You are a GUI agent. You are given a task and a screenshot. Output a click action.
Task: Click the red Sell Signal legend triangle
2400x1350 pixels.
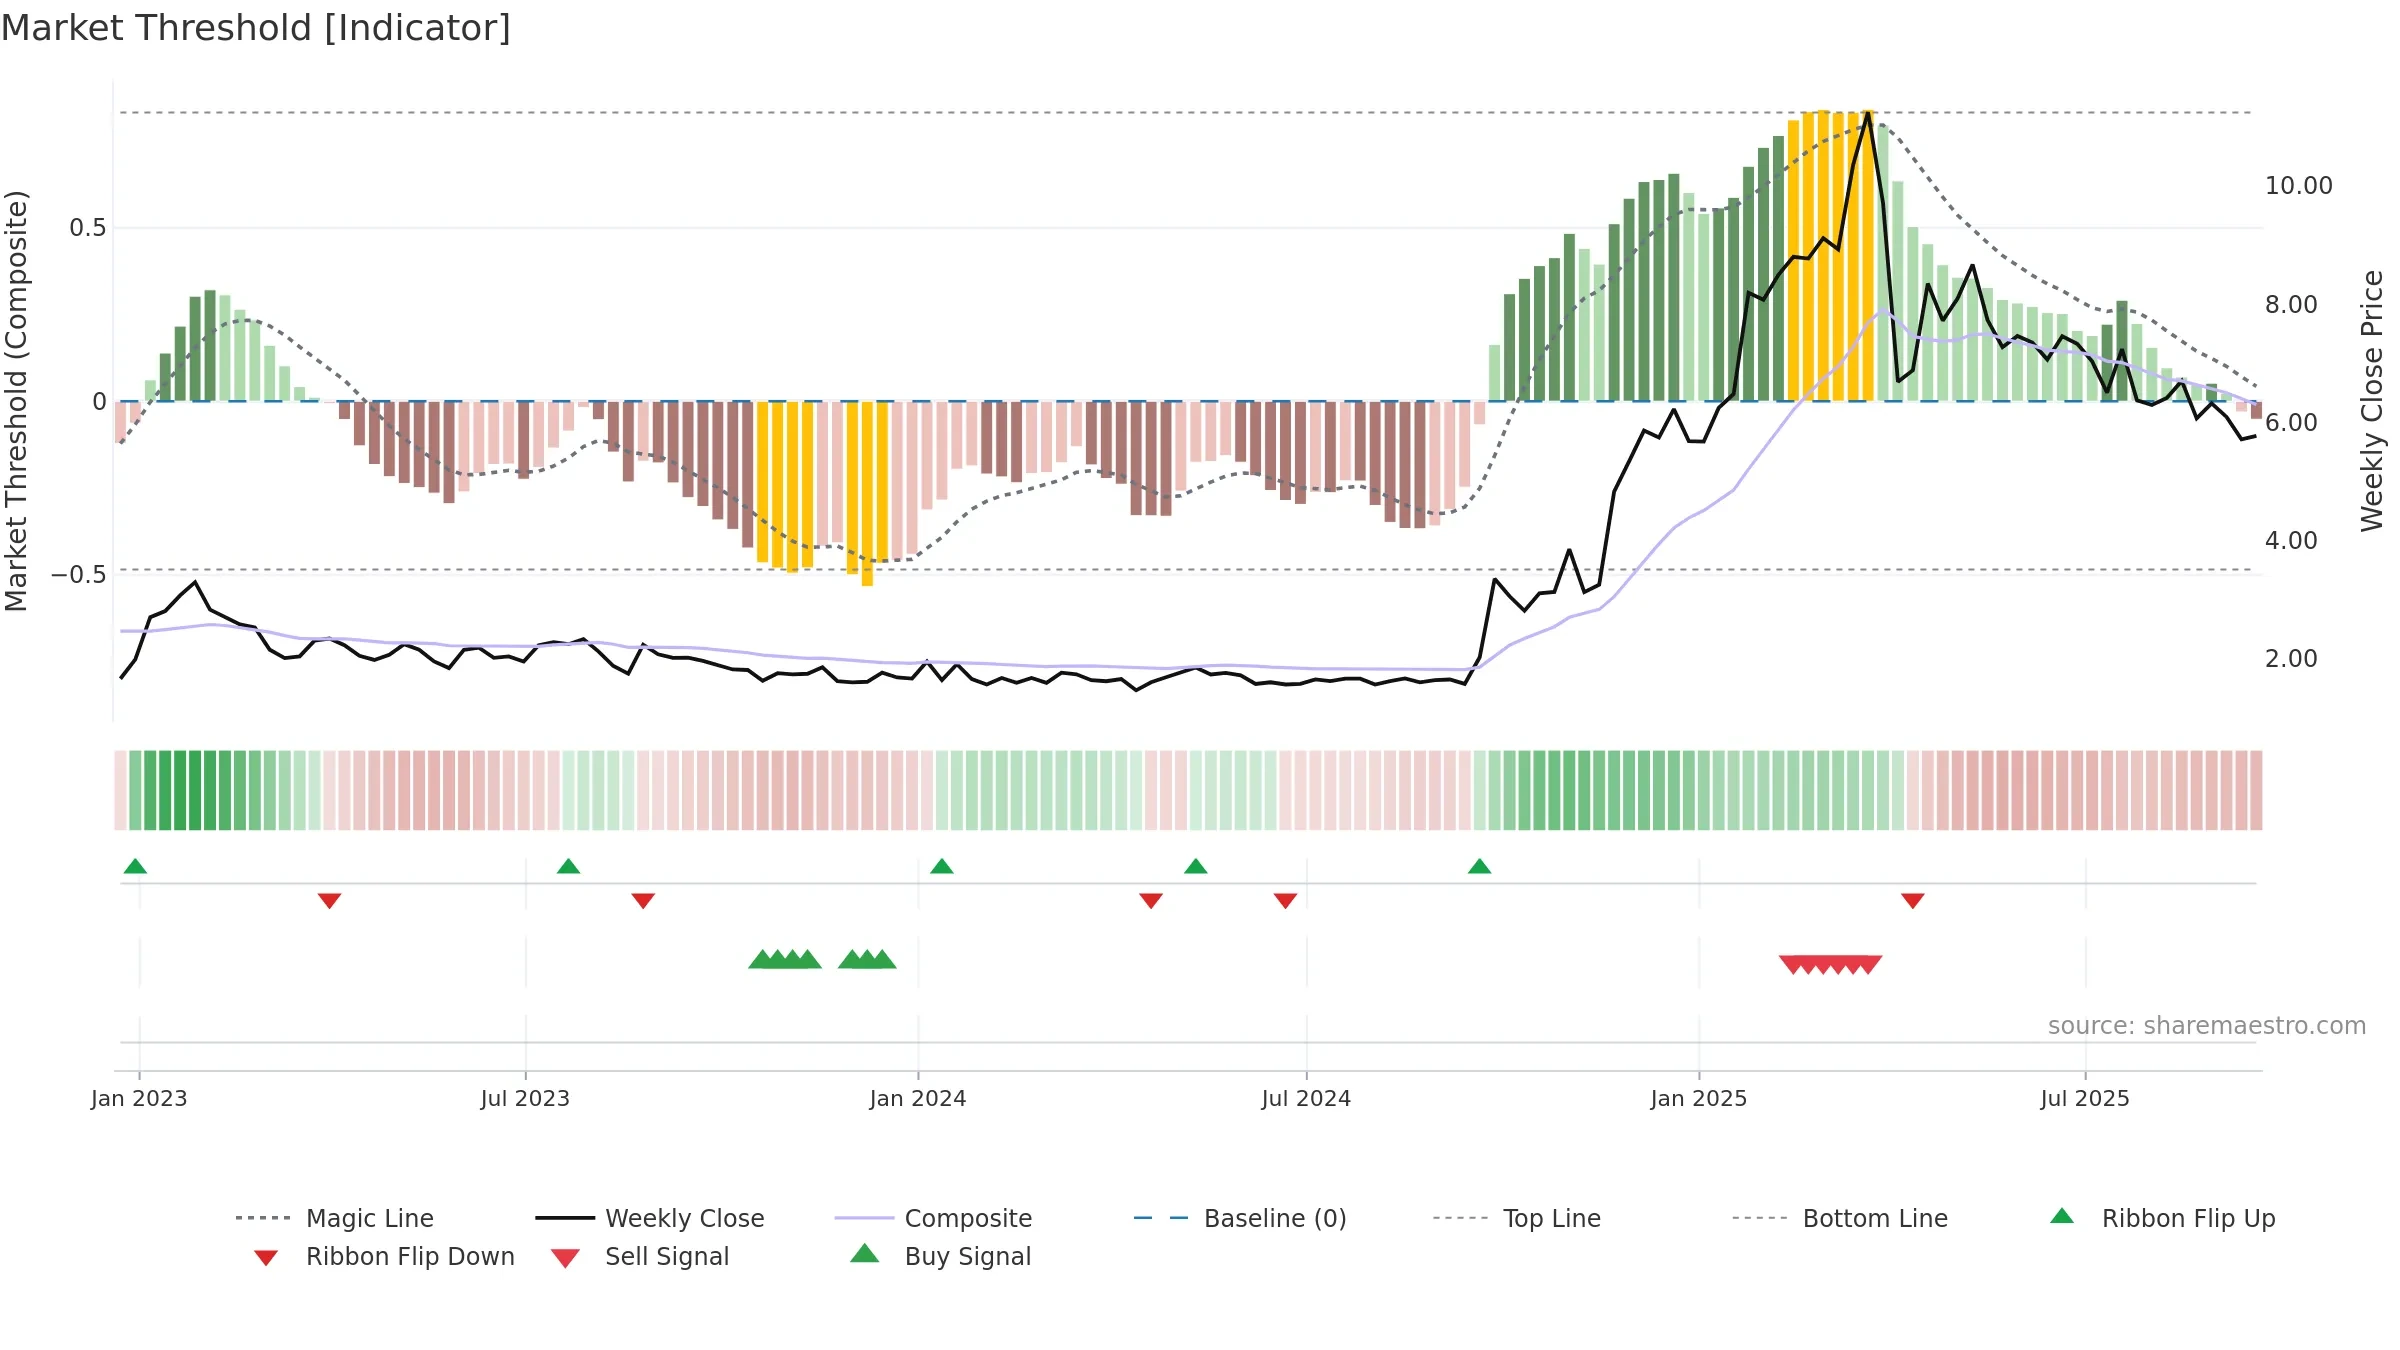click(x=565, y=1258)
